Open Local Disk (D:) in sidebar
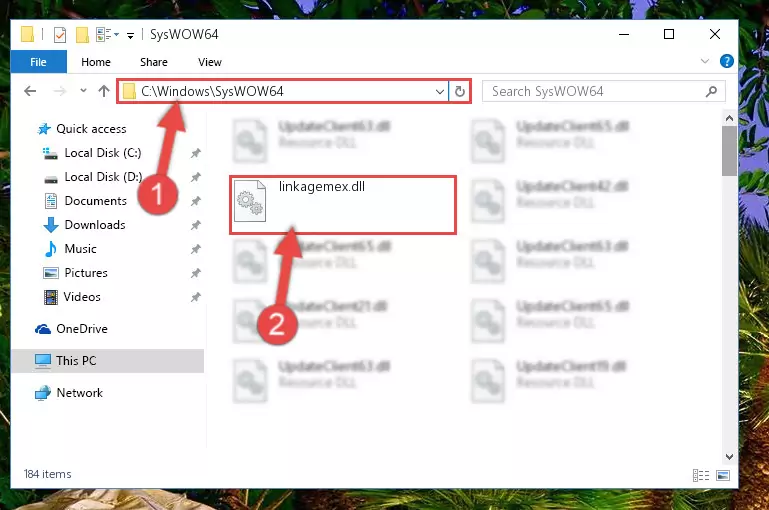This screenshot has height=510, width=769. (x=103, y=177)
